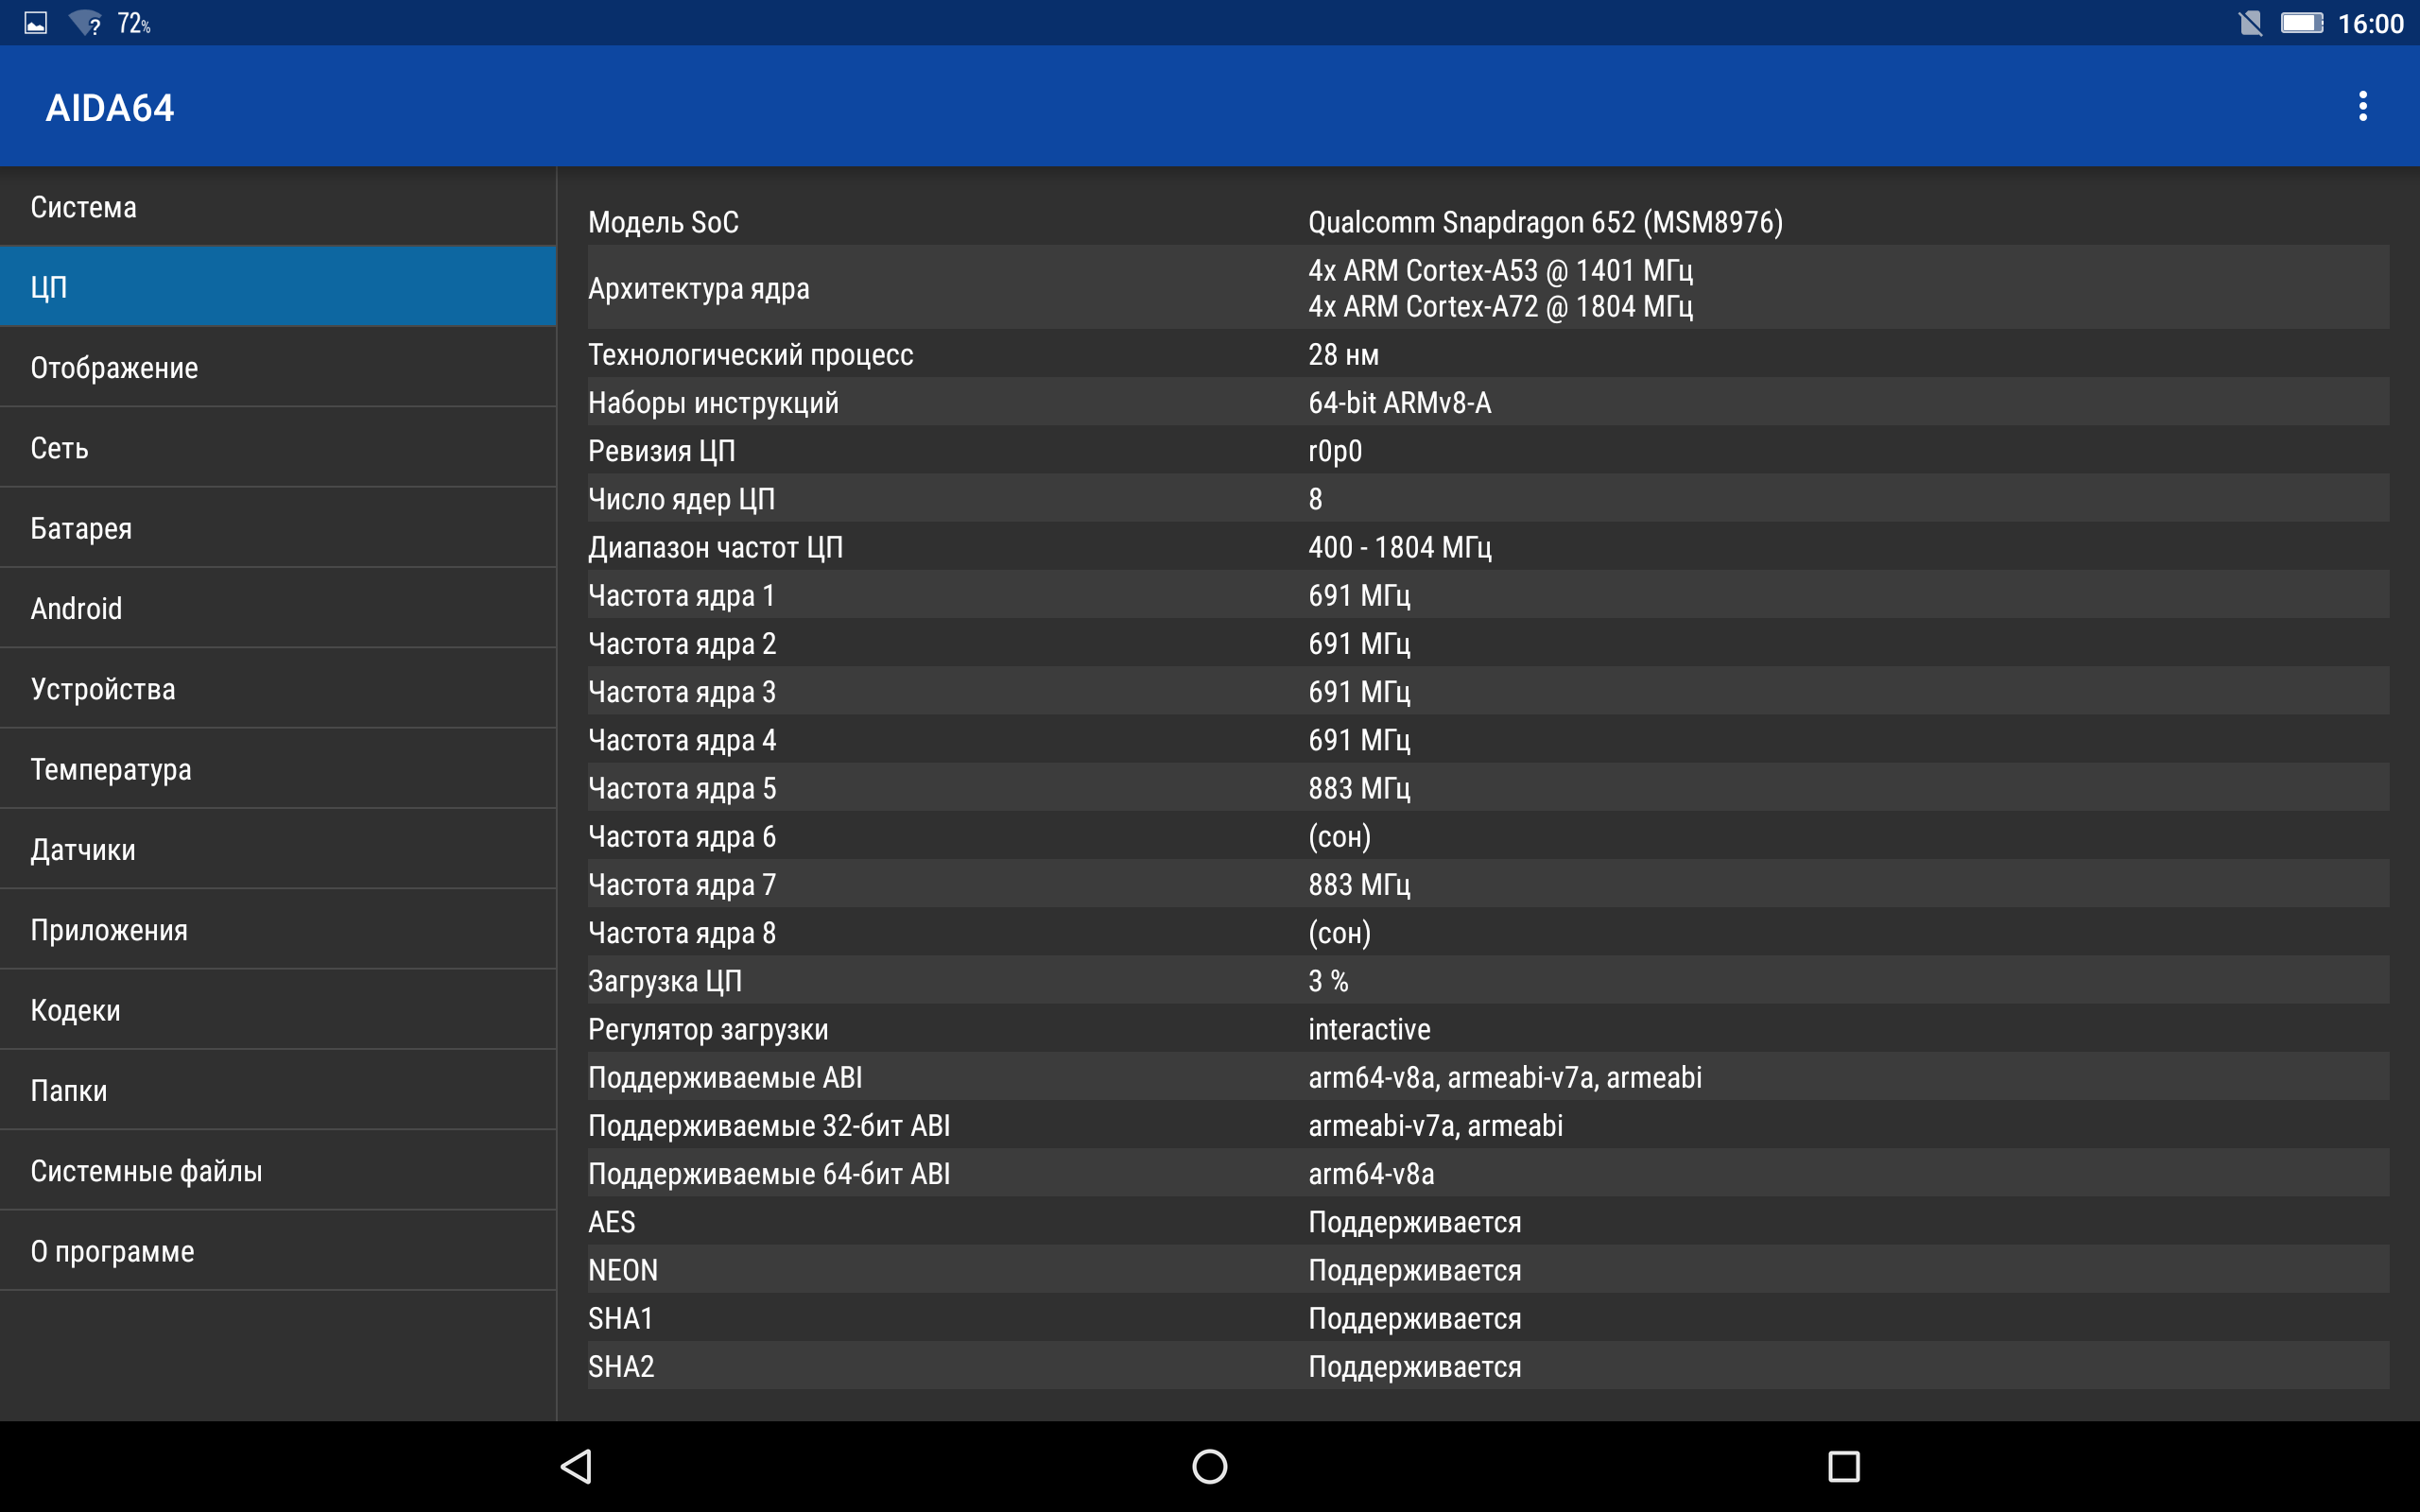Tap the Wi-Fi status icon
Image resolution: width=2420 pixels, height=1512 pixels.
(86, 23)
